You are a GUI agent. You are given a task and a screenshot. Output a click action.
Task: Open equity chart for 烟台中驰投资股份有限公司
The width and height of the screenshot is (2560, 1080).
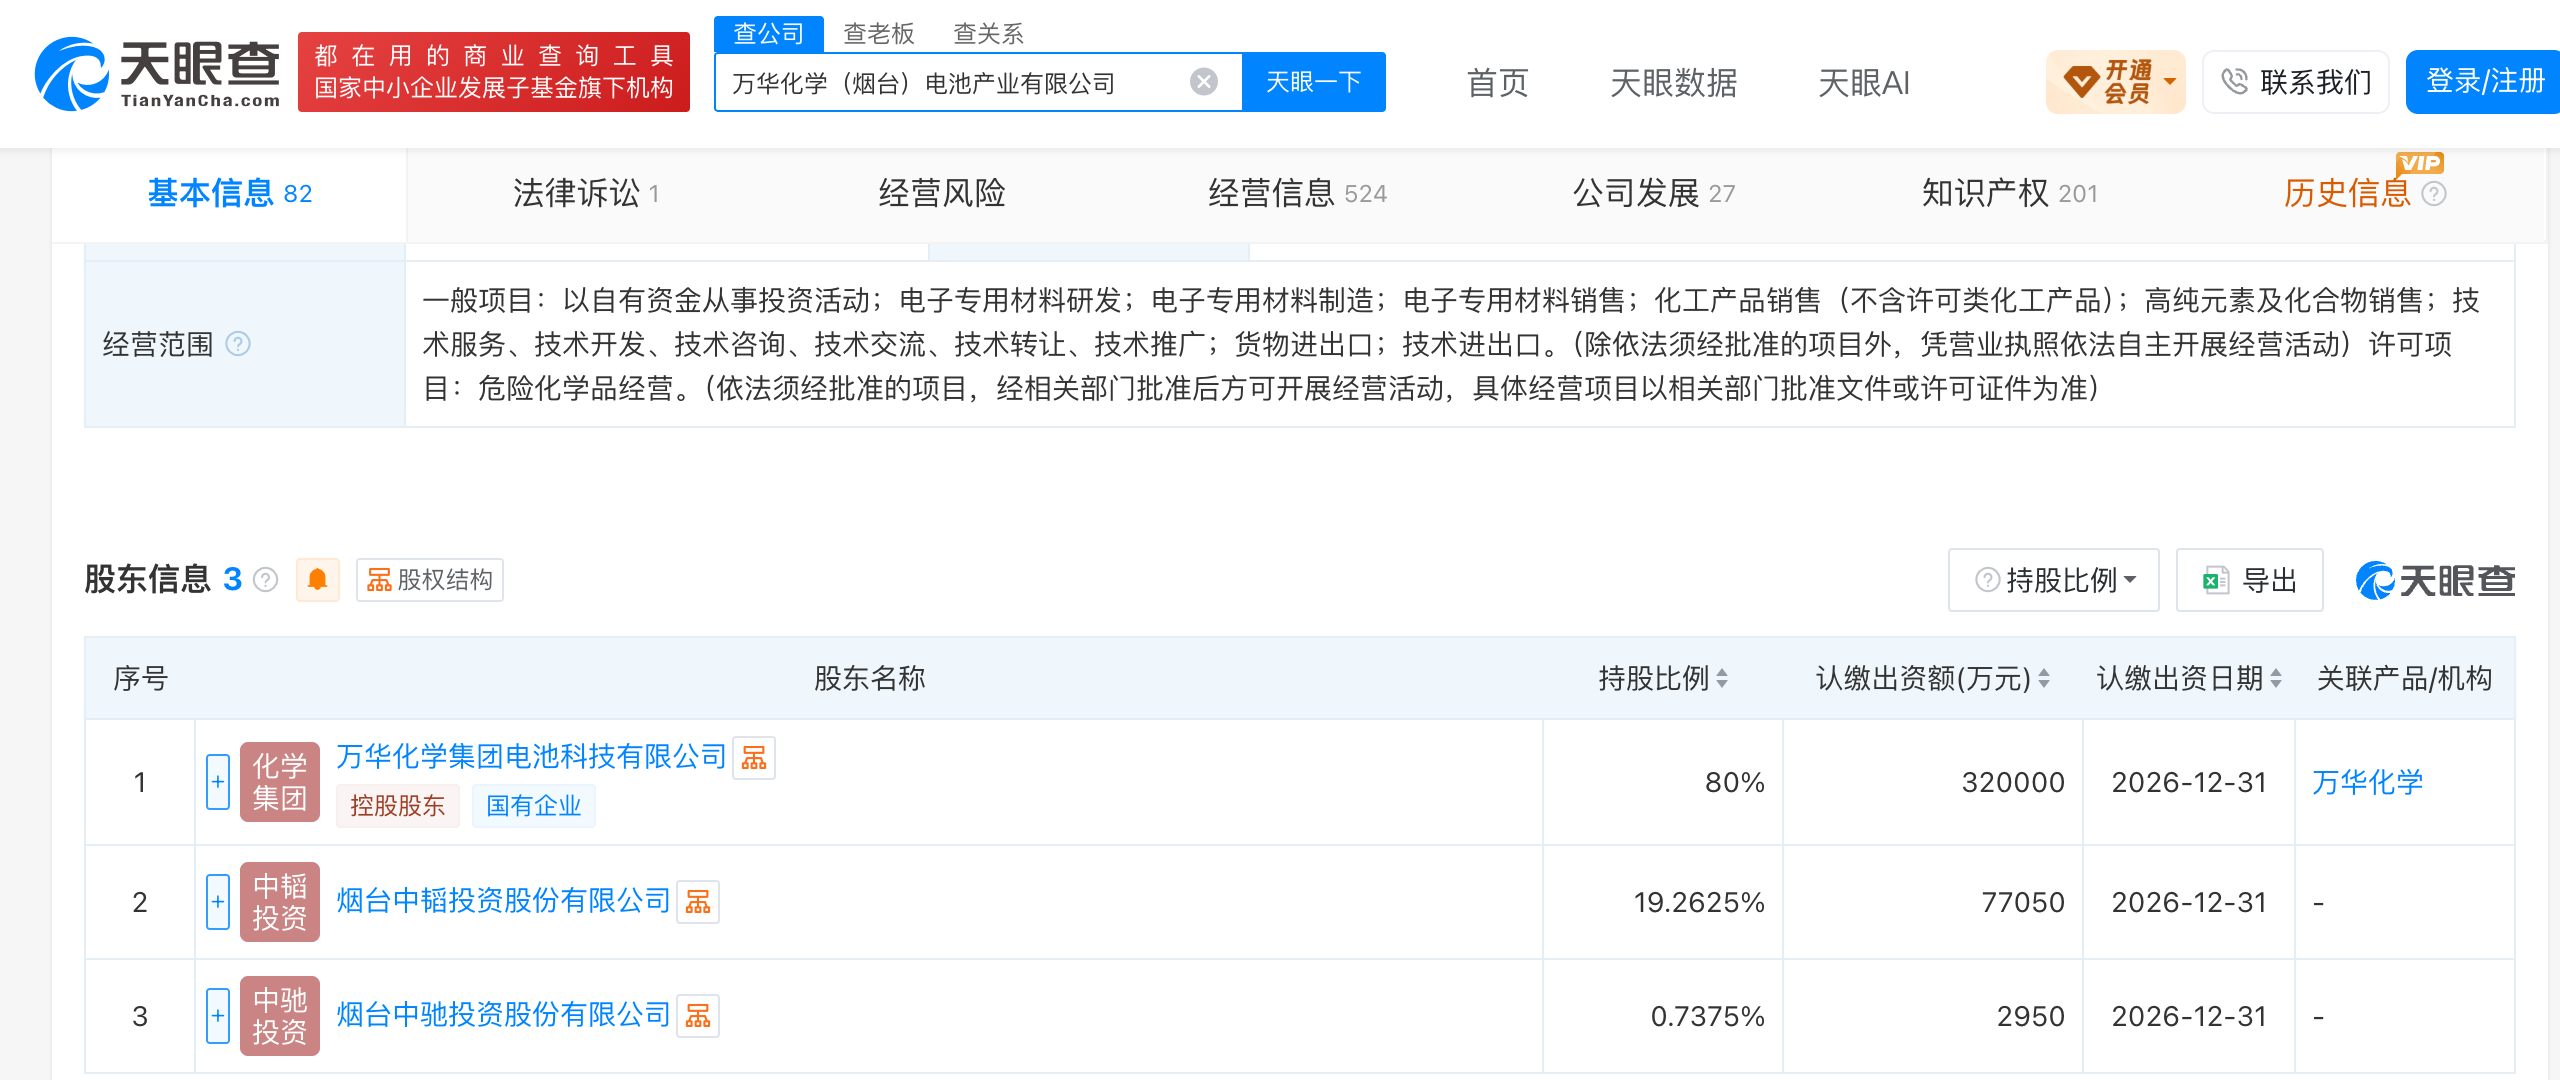point(698,1016)
